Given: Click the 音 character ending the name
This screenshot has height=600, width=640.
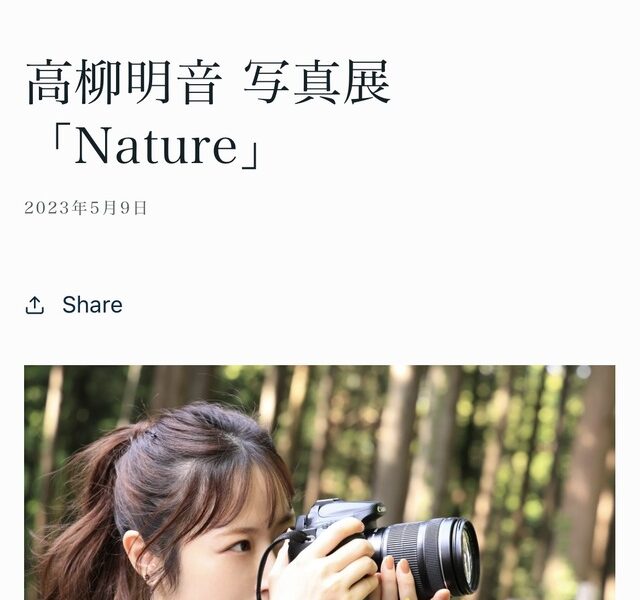Looking at the screenshot, I should (200, 82).
